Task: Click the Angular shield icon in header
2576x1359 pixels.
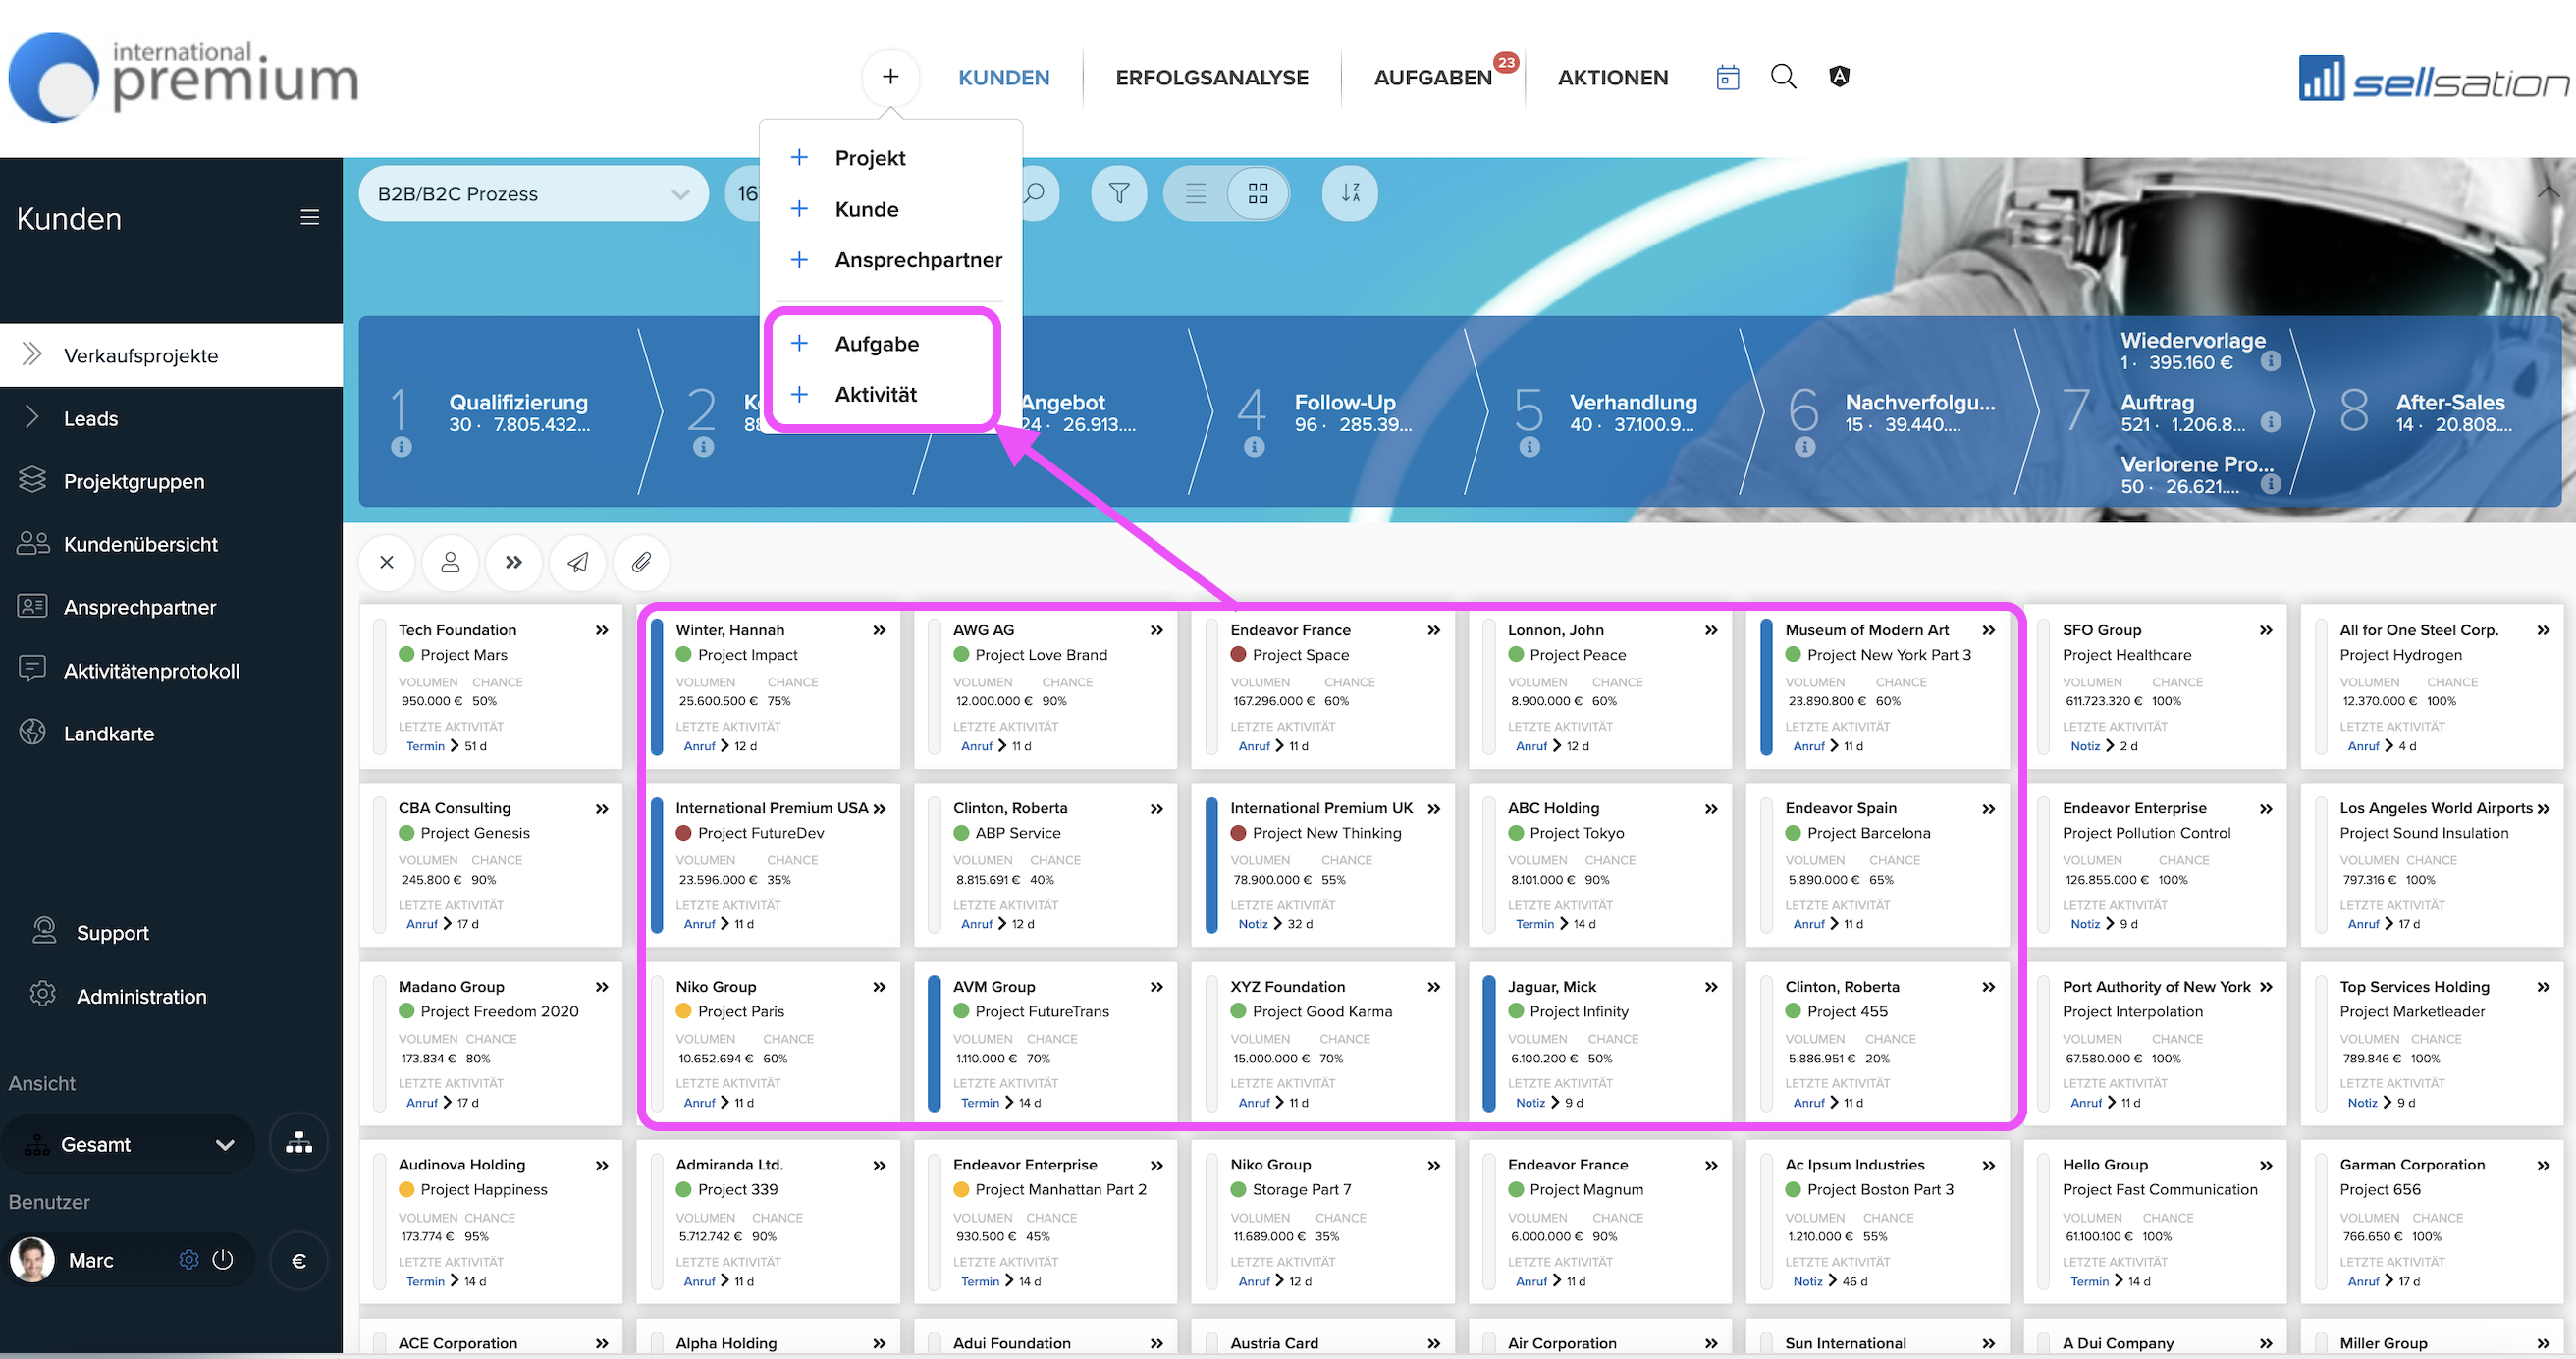Action: coord(1839,76)
